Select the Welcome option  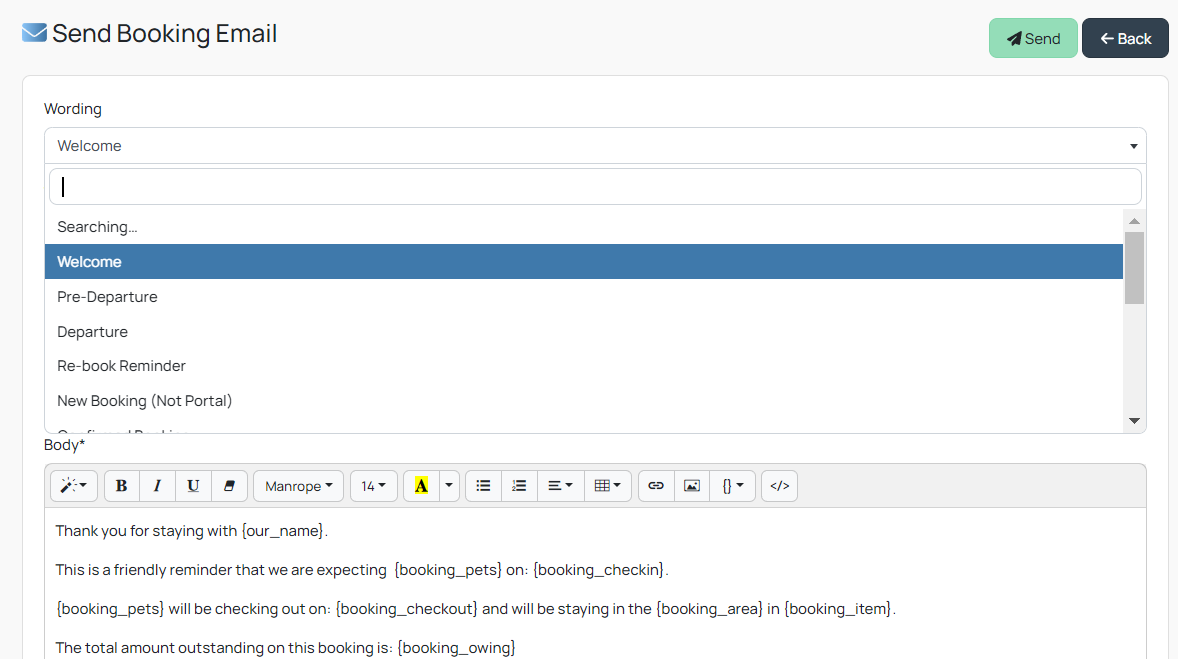click(x=584, y=261)
